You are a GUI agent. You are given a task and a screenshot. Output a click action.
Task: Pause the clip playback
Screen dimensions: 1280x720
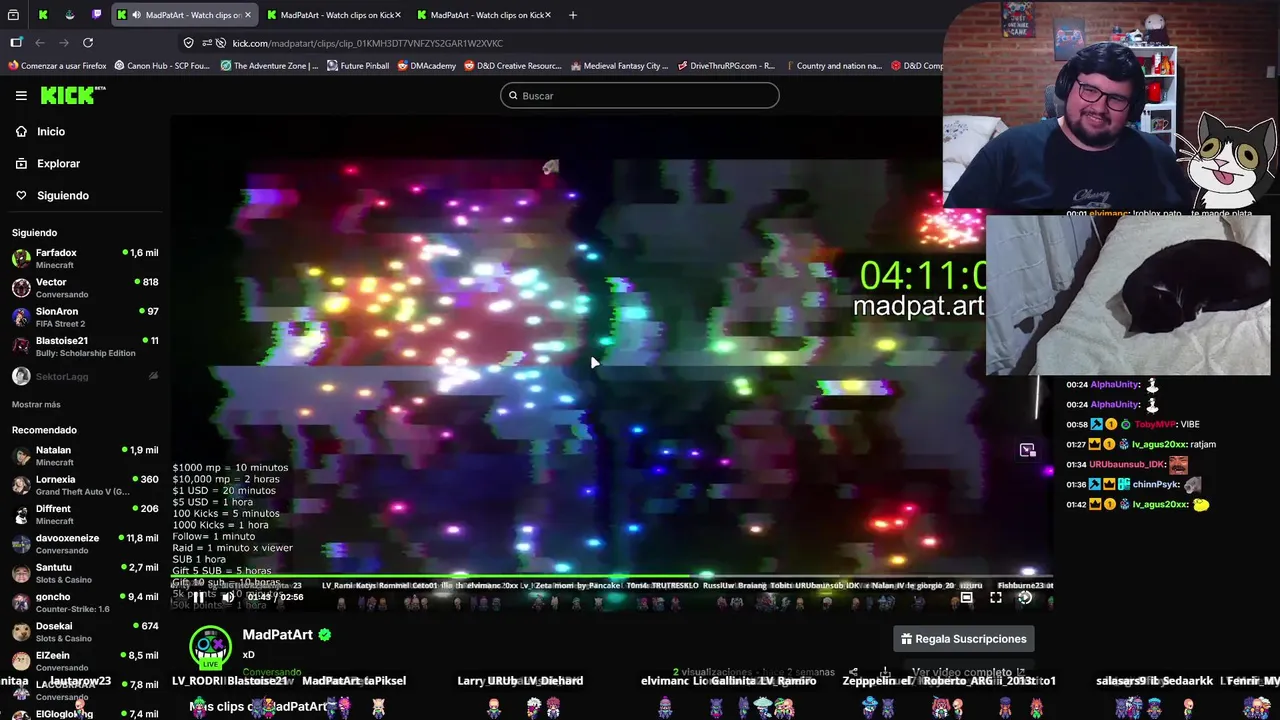pos(198,597)
